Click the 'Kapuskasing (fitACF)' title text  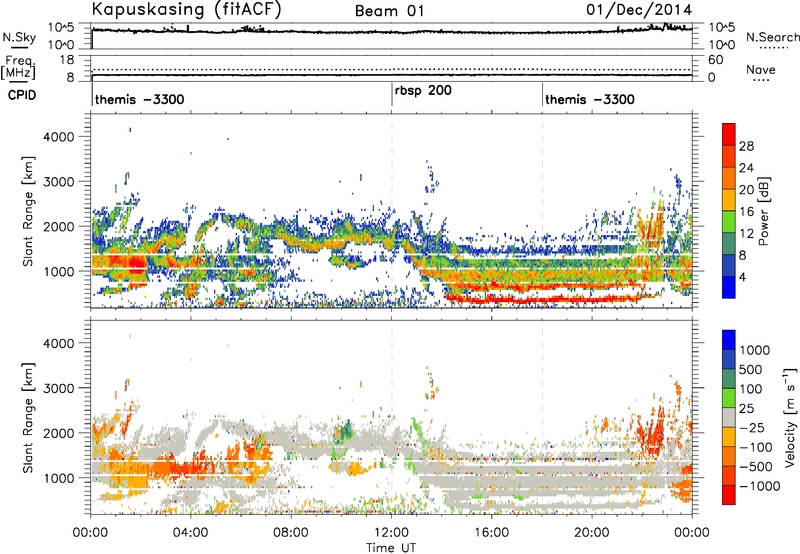(x=186, y=9)
